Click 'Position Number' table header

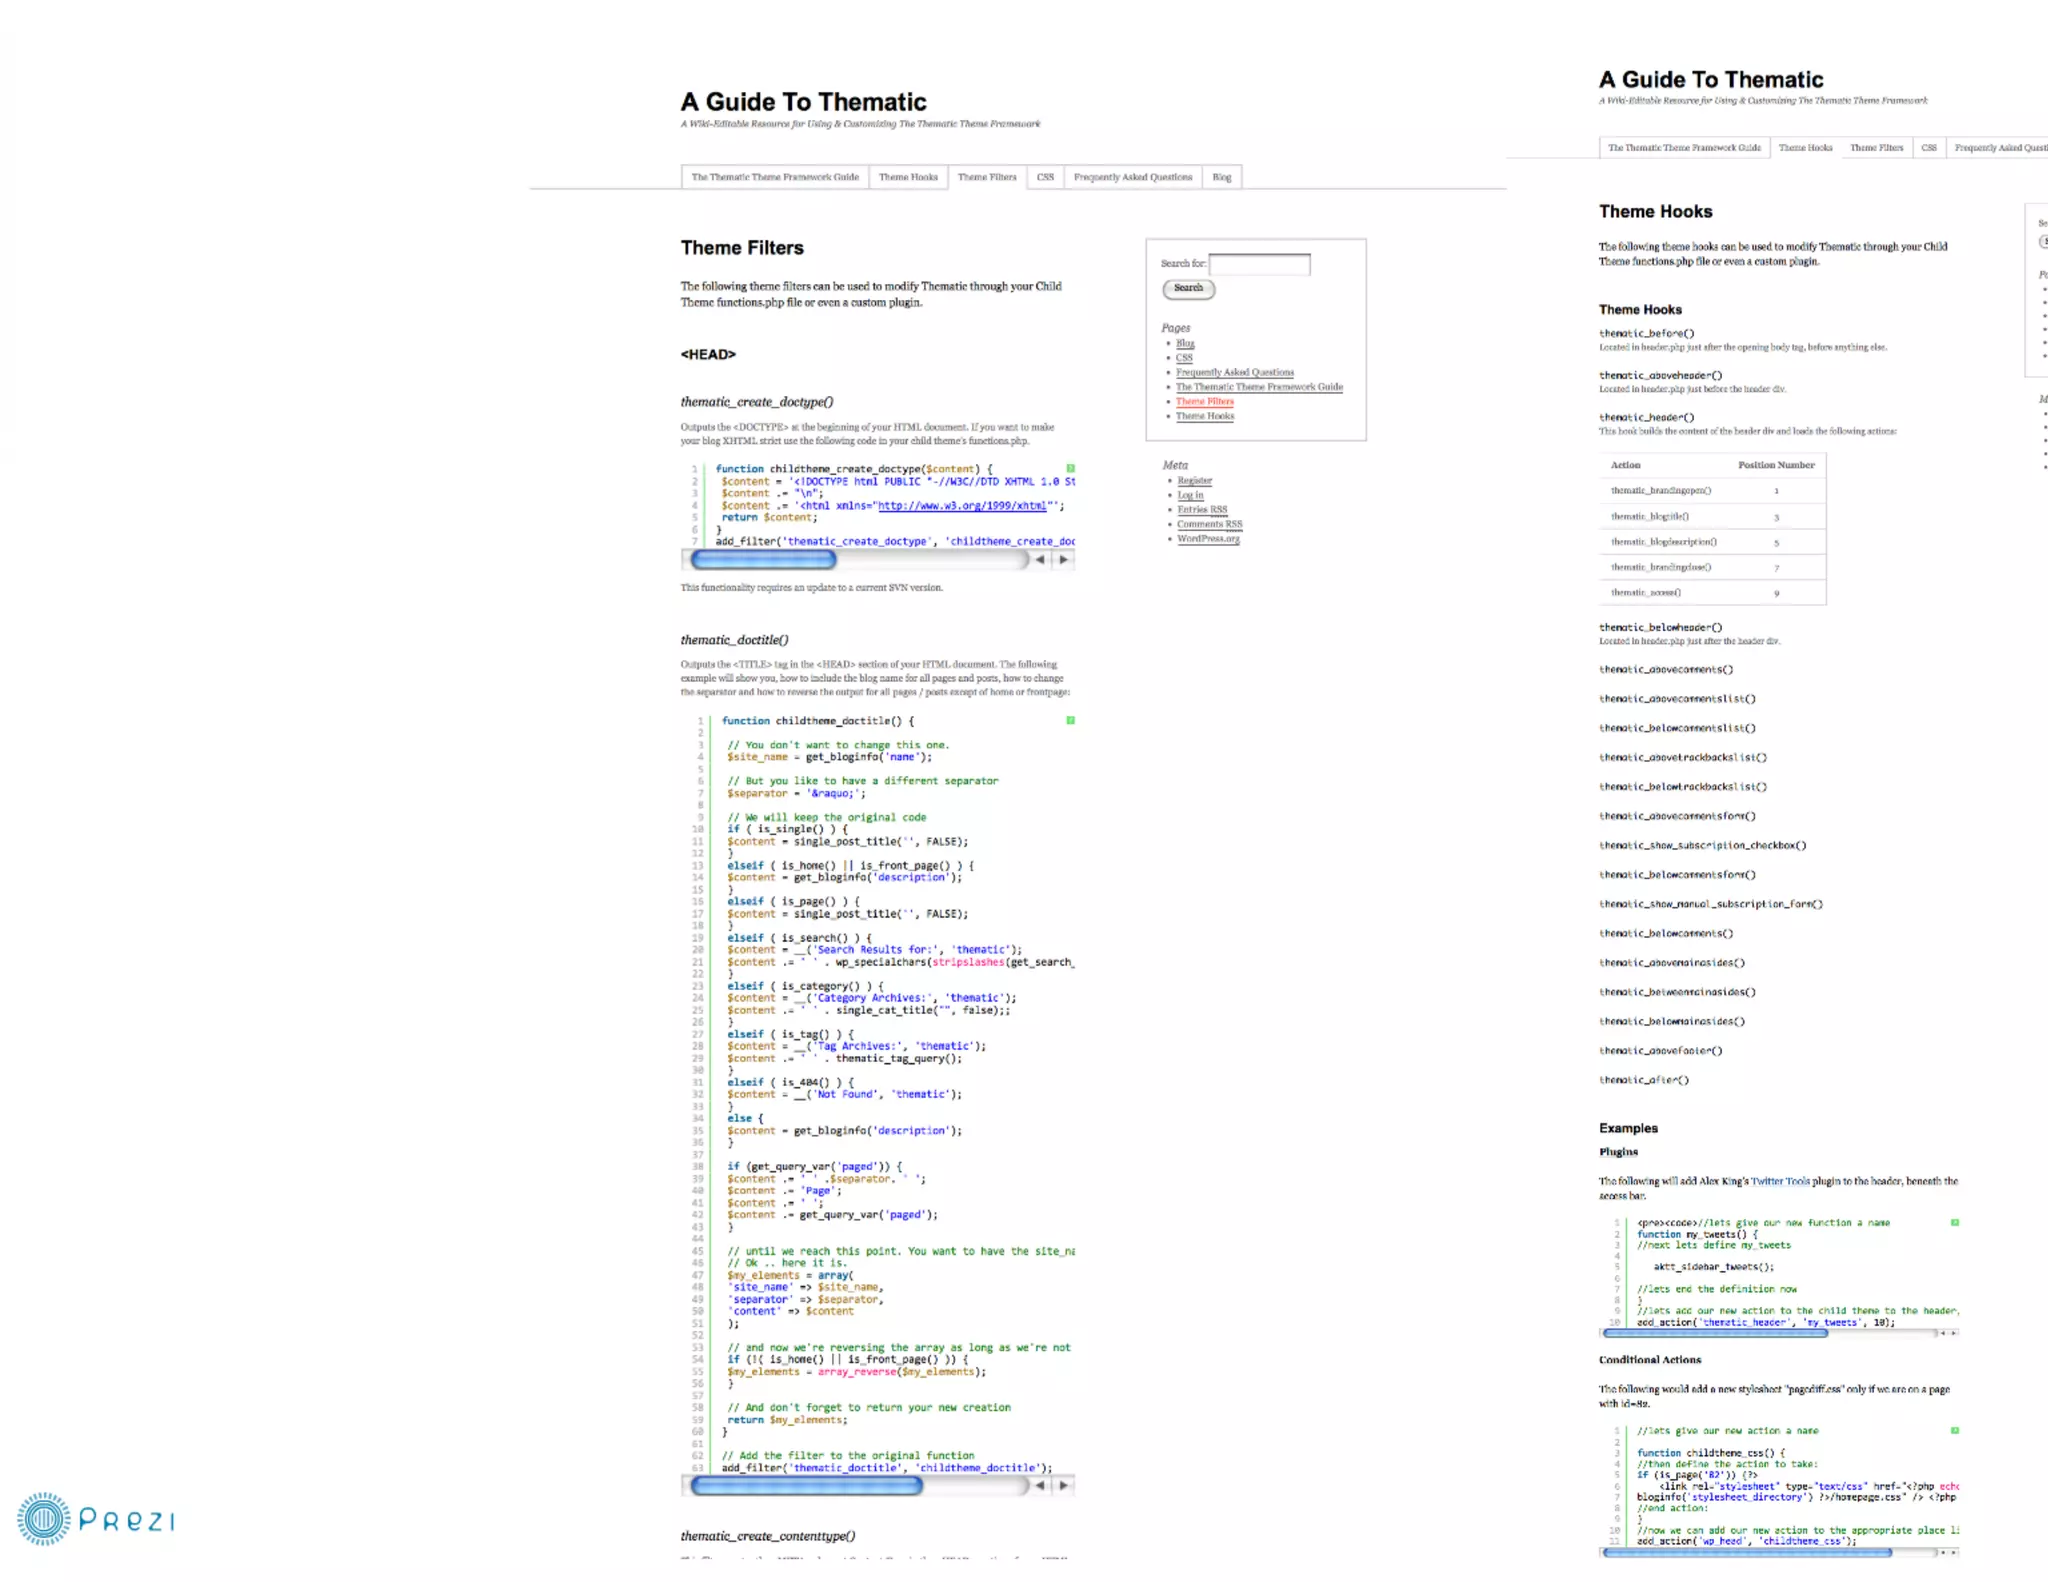pos(1776,465)
